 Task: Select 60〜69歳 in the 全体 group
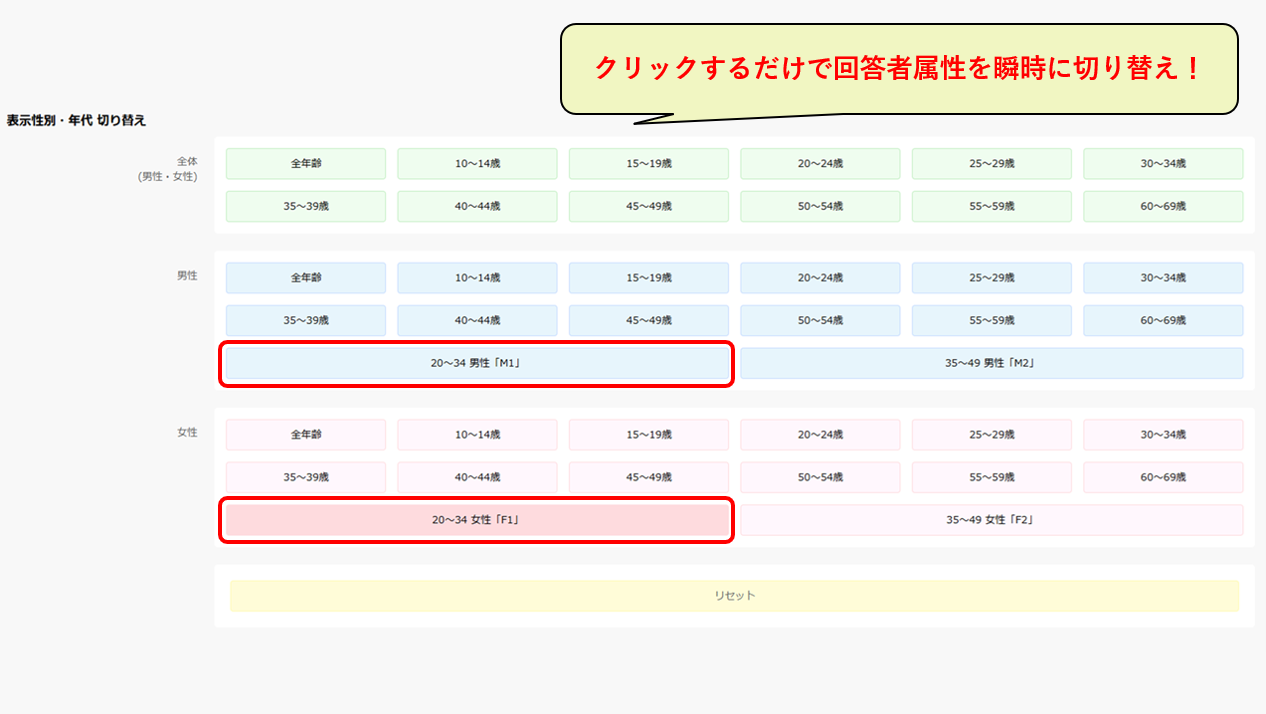1163,207
